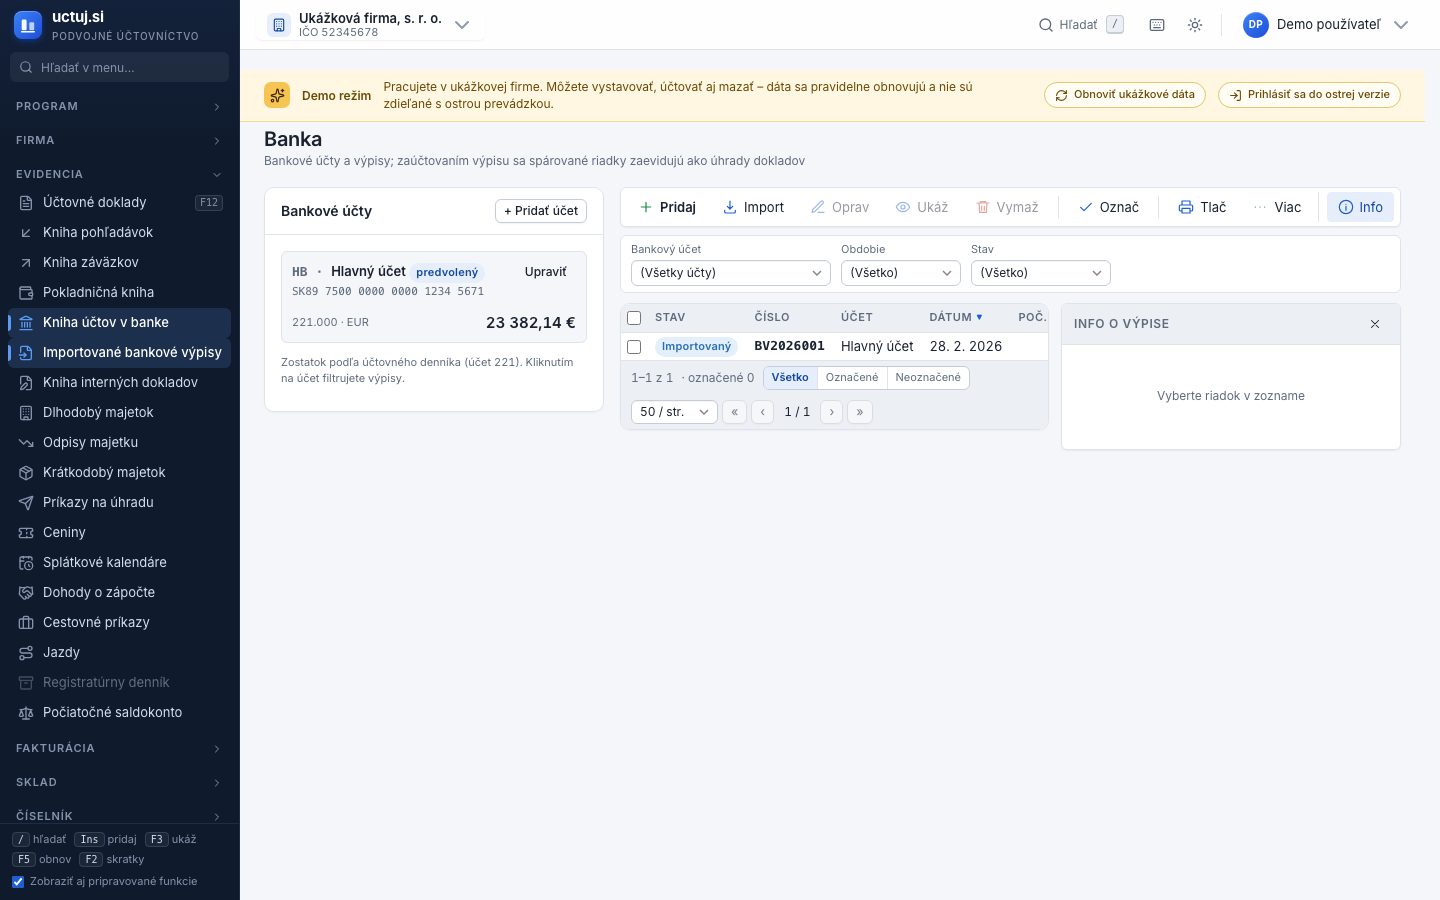
Task: Expand the FAKTURÁCIA menu section
Action: click(x=120, y=748)
